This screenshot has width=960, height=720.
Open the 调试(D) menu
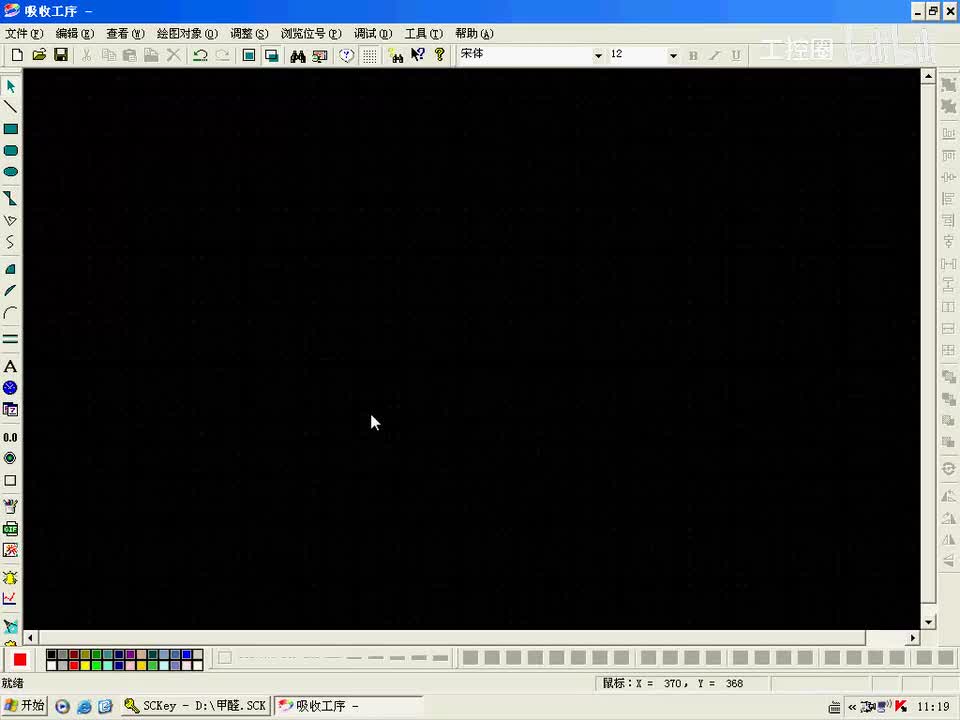[x=373, y=34]
